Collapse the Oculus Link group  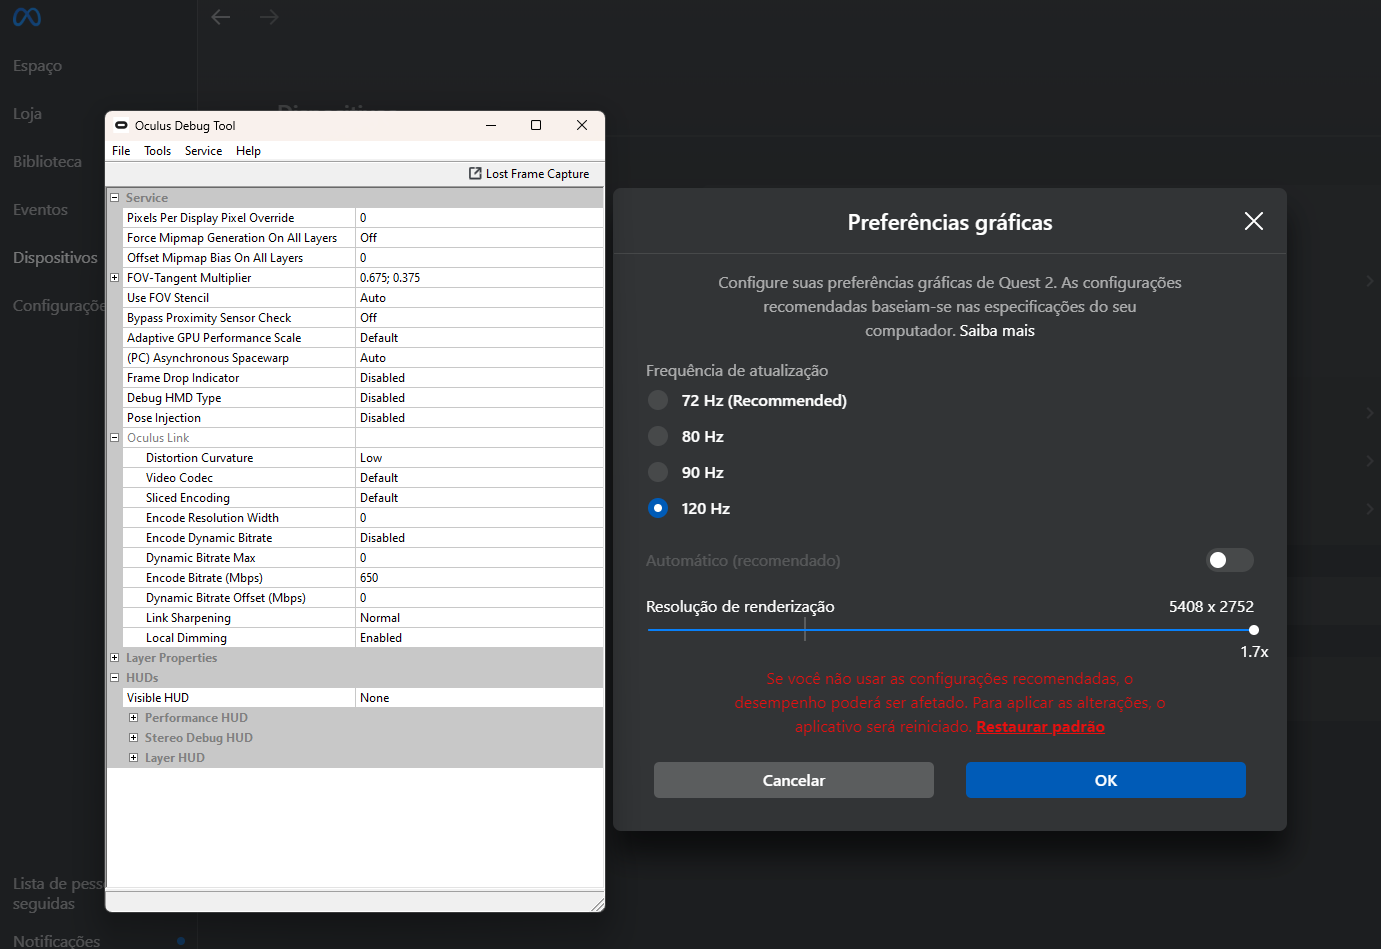[114, 438]
